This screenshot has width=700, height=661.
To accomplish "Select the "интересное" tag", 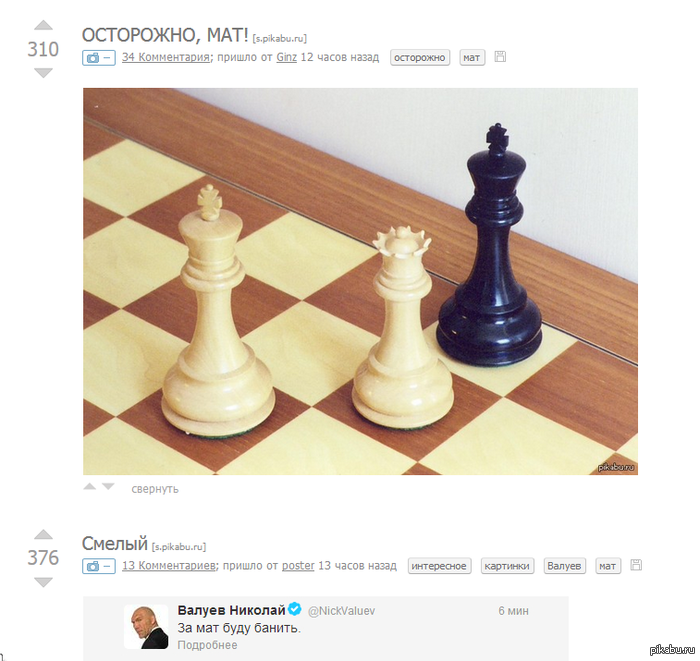I will point(439,566).
